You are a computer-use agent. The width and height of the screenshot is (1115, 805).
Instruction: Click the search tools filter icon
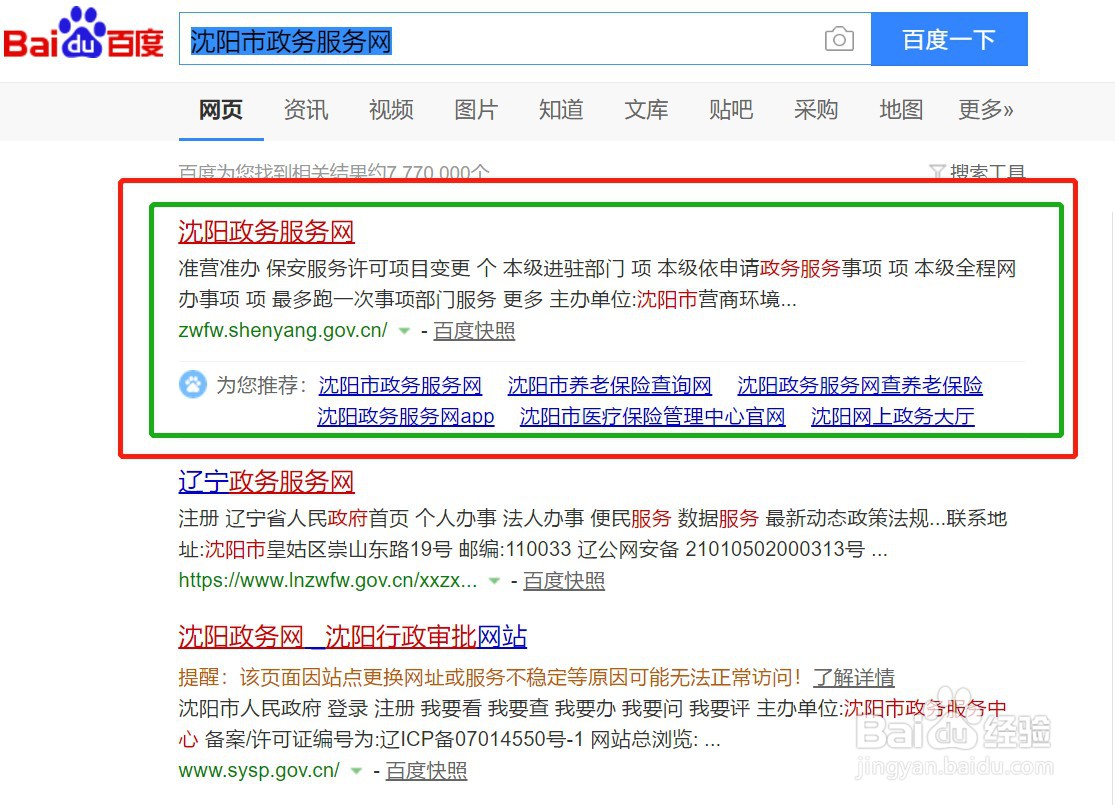[x=937, y=172]
